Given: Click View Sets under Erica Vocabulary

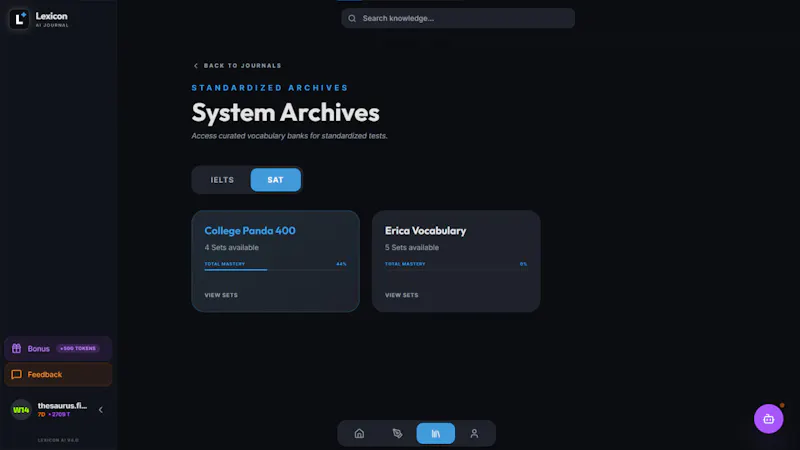Looking at the screenshot, I should [402, 295].
